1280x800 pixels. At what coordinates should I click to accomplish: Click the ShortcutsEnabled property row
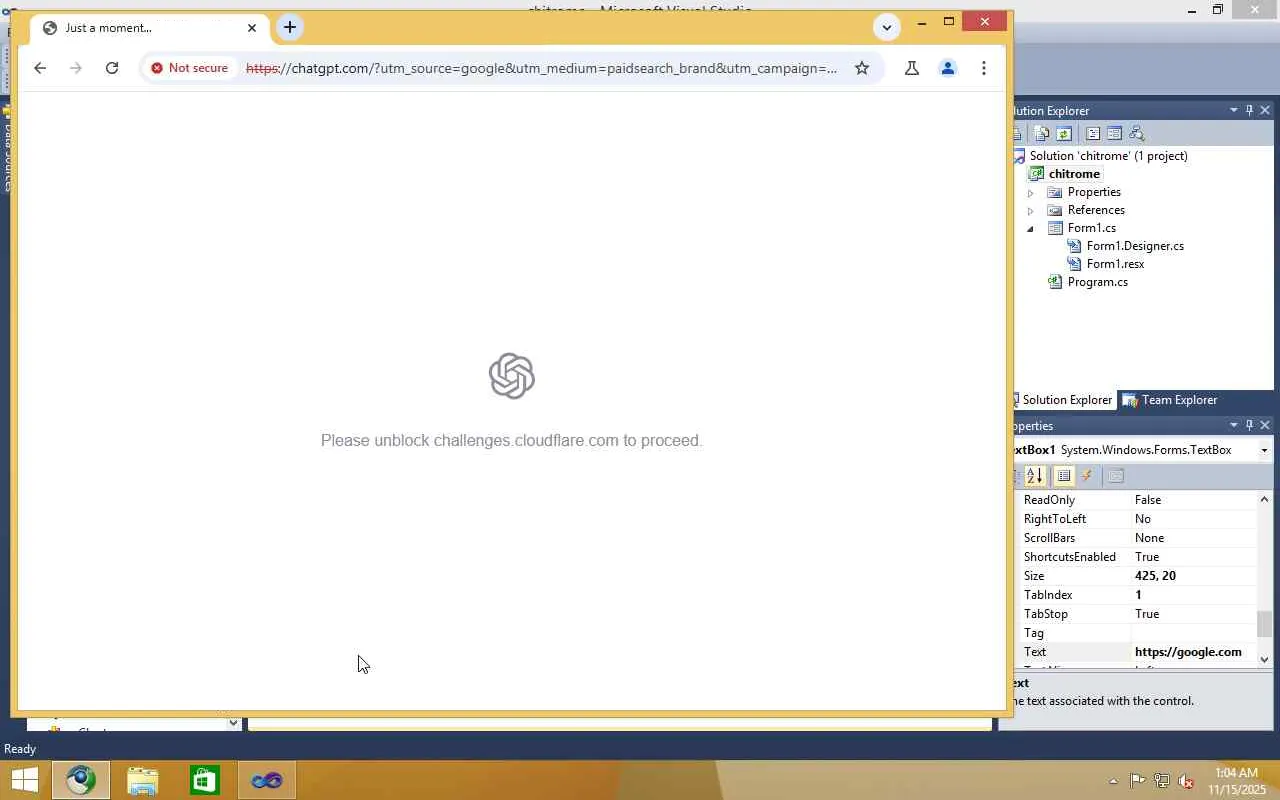point(1138,557)
